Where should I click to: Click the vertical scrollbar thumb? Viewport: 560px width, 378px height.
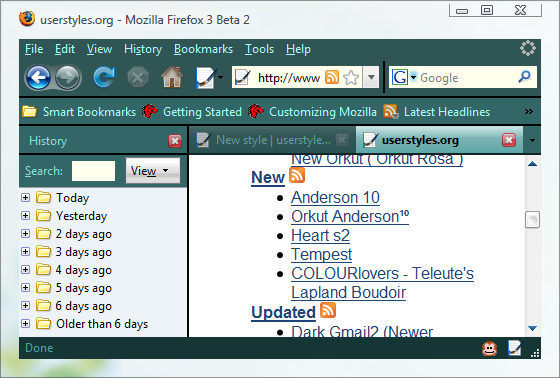tap(532, 219)
